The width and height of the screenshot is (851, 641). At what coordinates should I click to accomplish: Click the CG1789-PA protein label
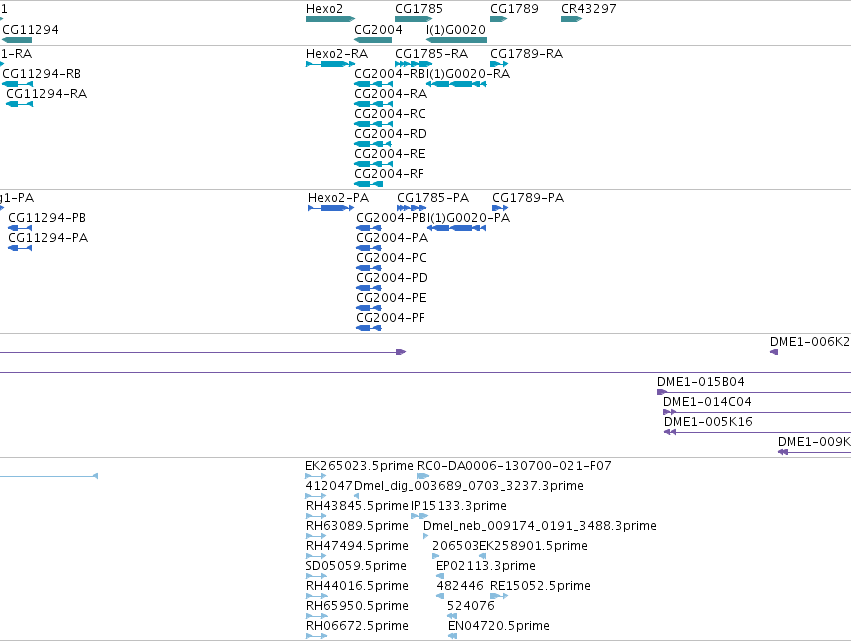click(528, 198)
